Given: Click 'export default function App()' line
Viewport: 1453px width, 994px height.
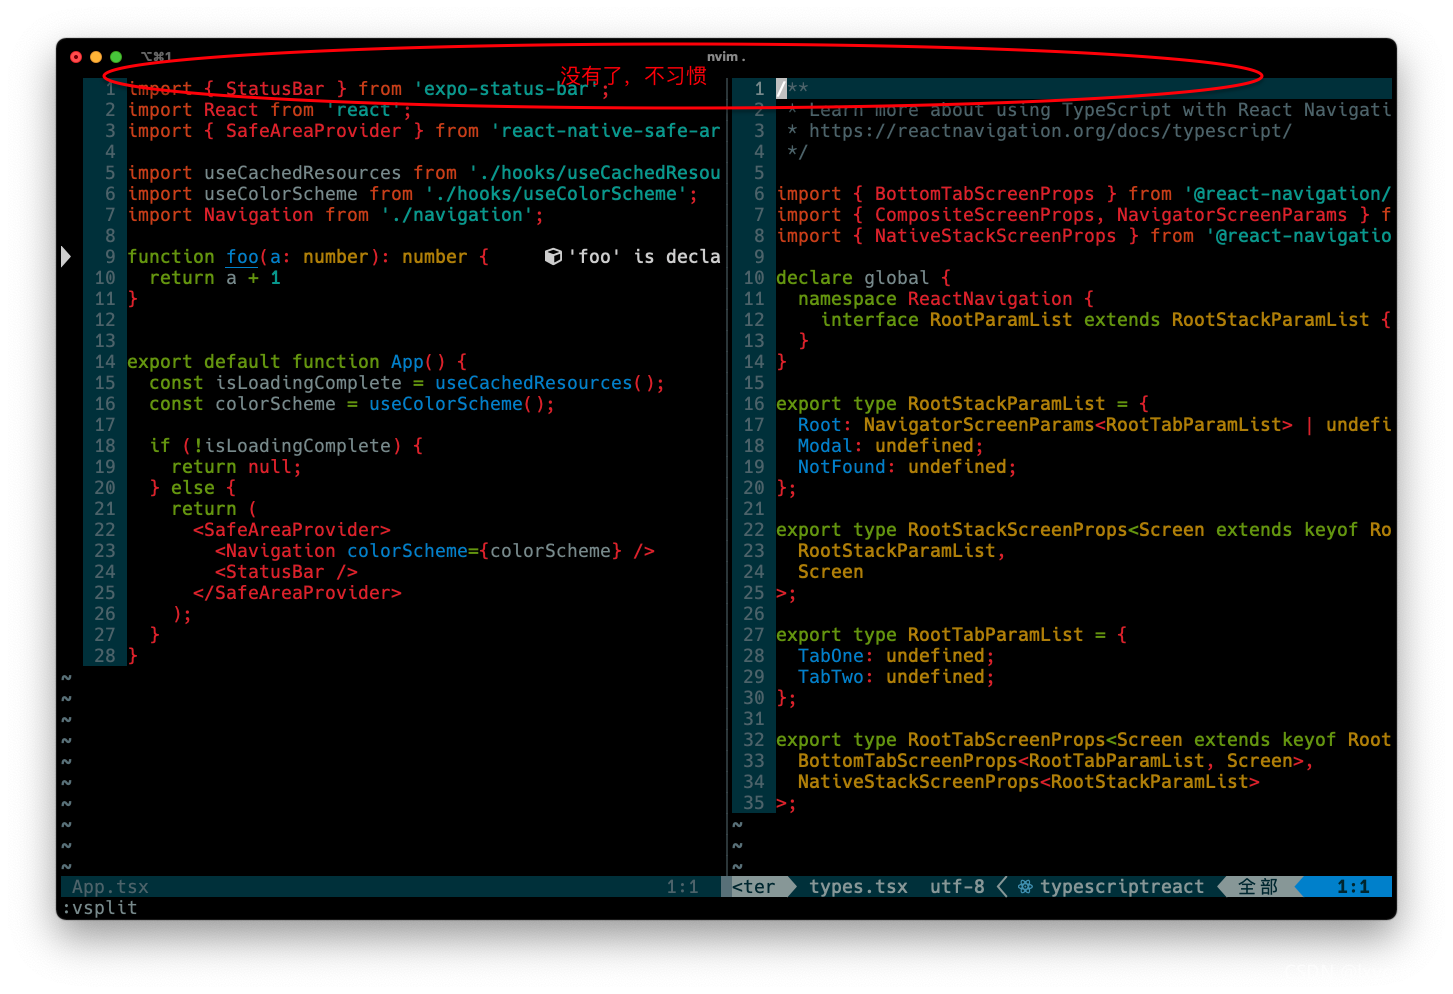Looking at the screenshot, I should coord(297,362).
